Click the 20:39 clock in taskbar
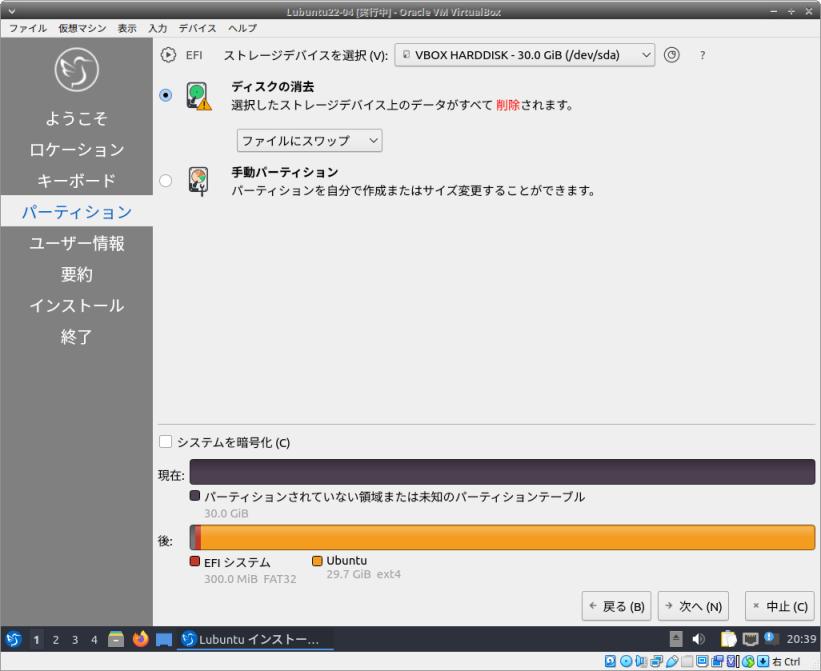The image size is (821, 671). pyautogui.click(x=801, y=639)
